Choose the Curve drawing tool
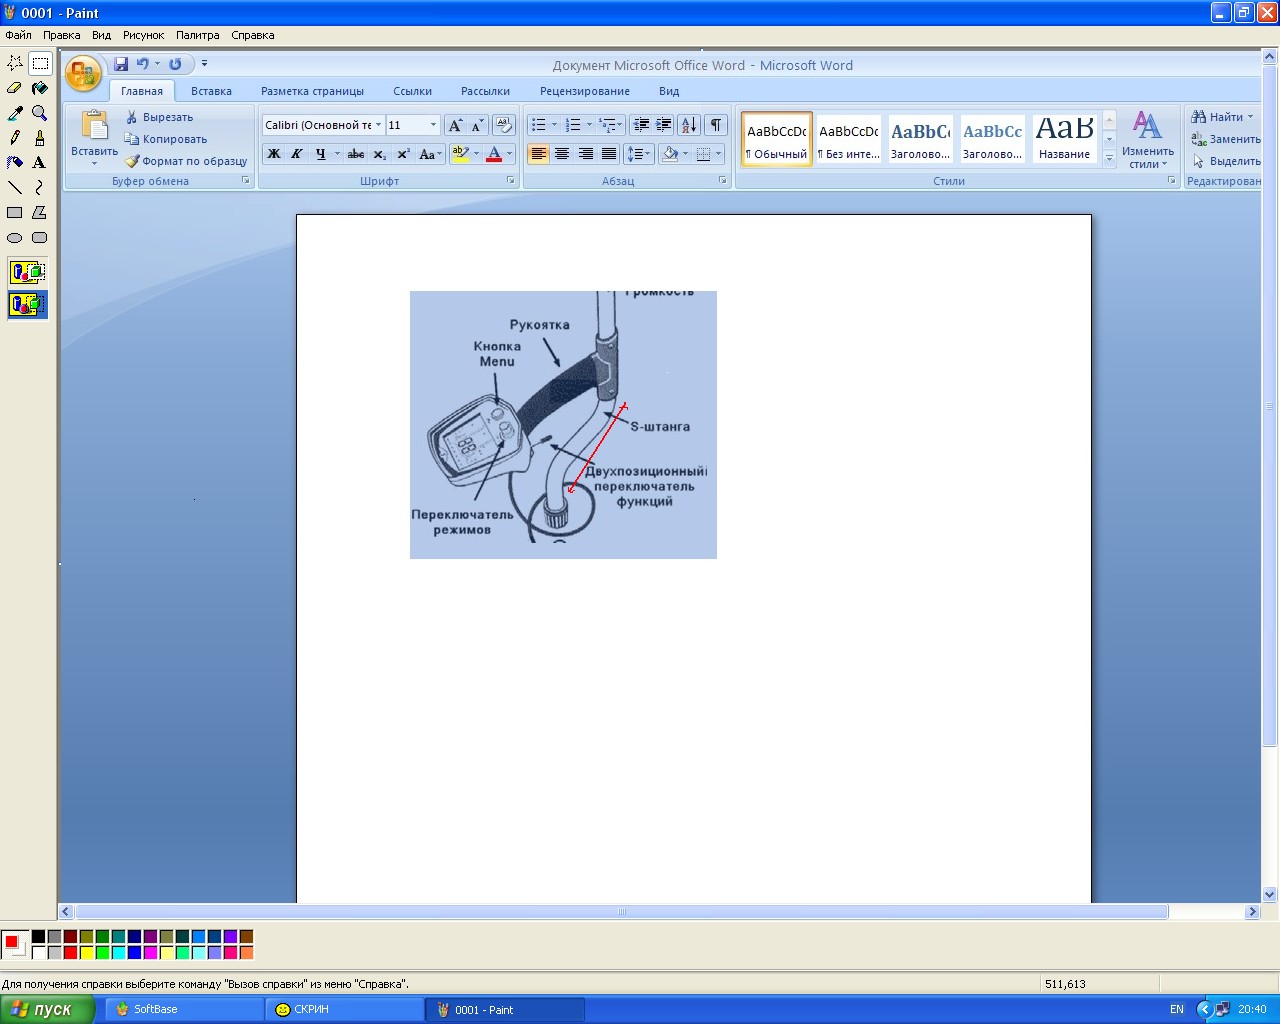This screenshot has width=1280, height=1024. coord(40,188)
